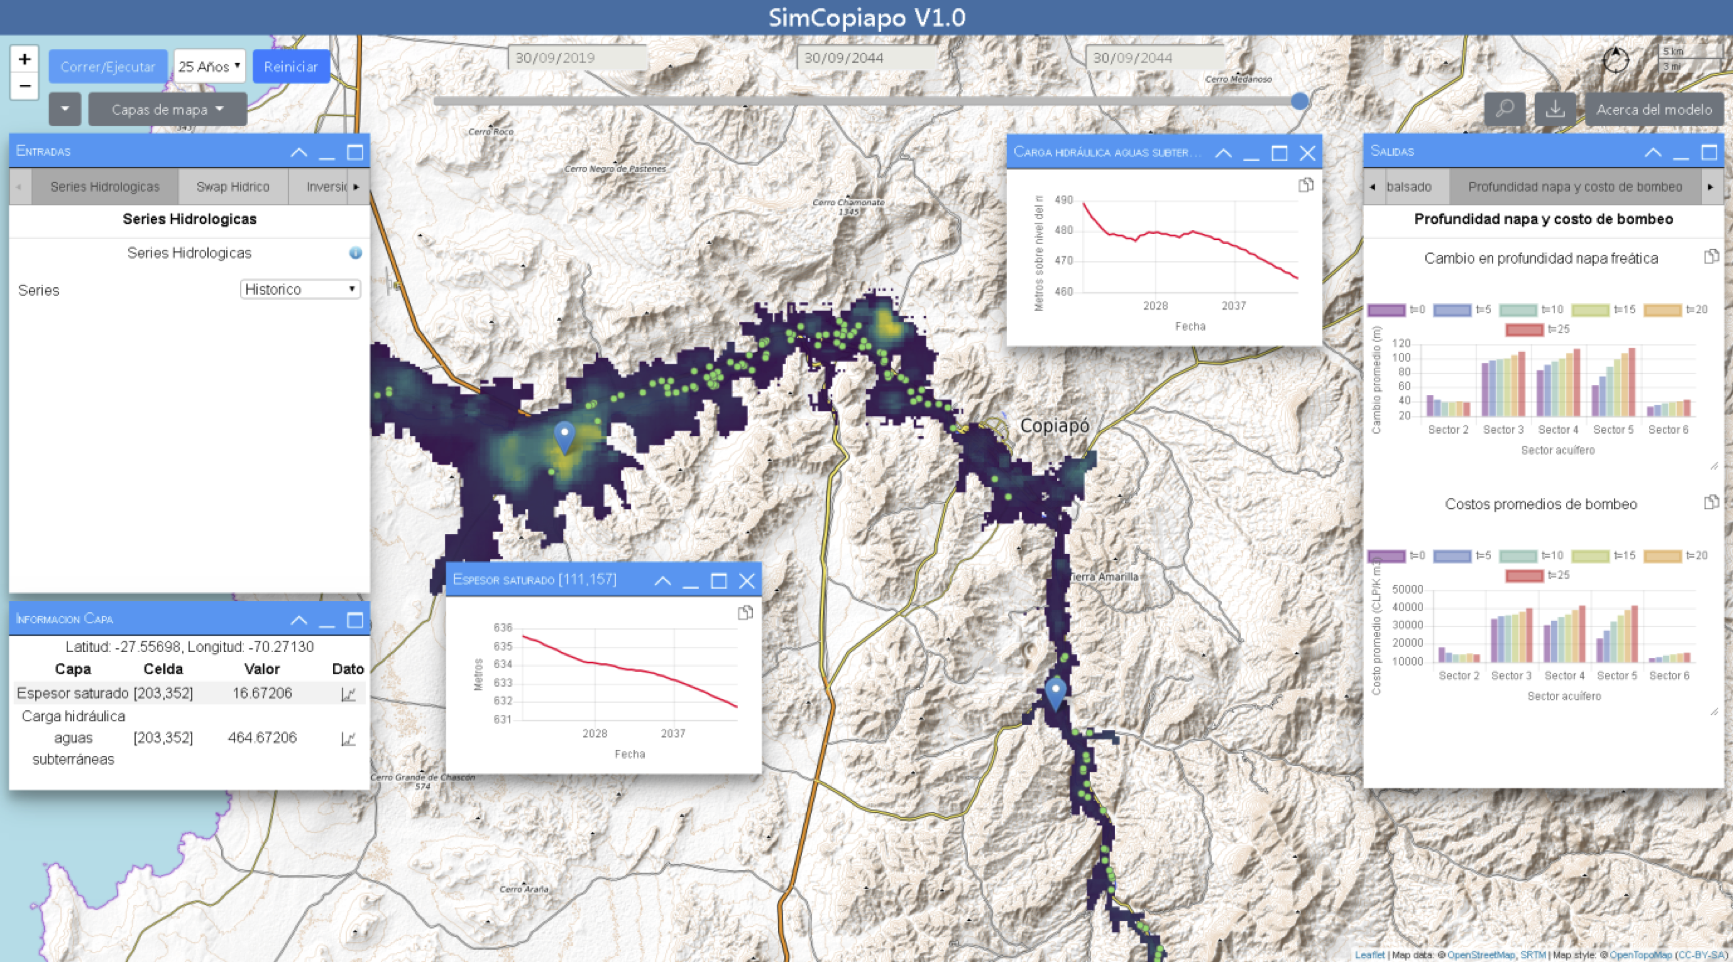Copy the Carga hidráulica chart
This screenshot has width=1733, height=962.
click(1306, 185)
